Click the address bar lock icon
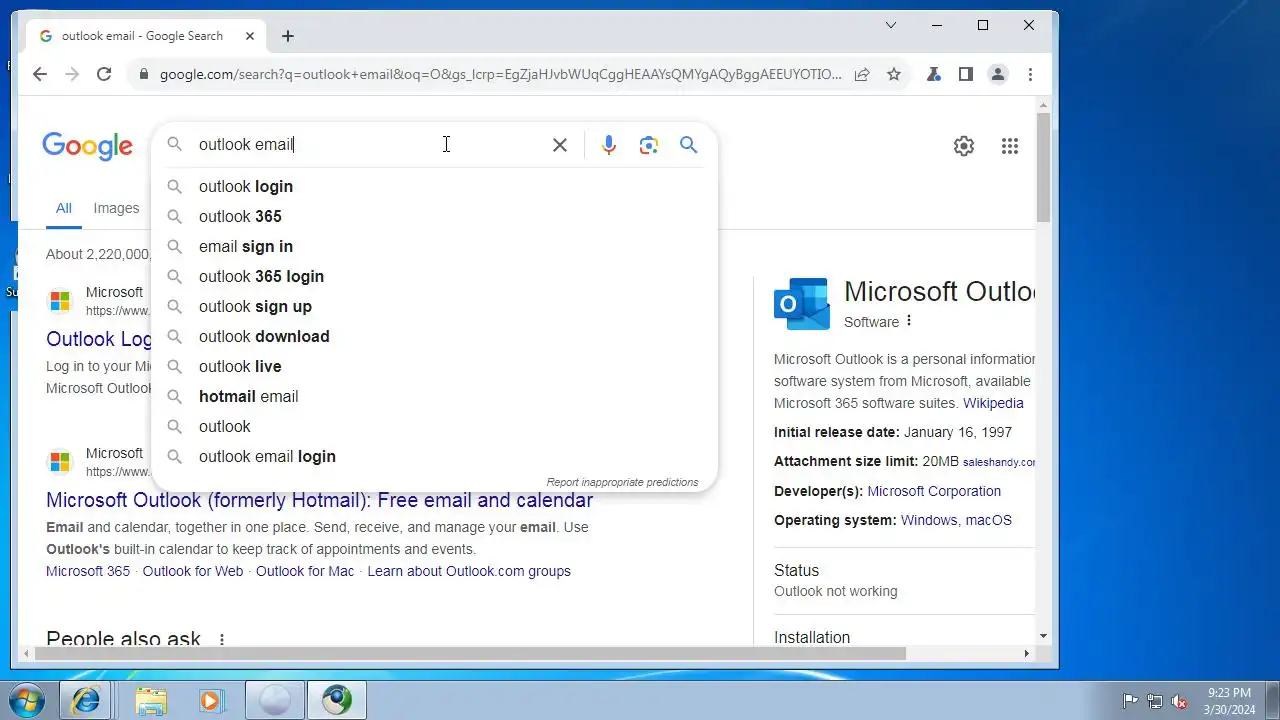The width and height of the screenshot is (1280, 720). coord(144,74)
